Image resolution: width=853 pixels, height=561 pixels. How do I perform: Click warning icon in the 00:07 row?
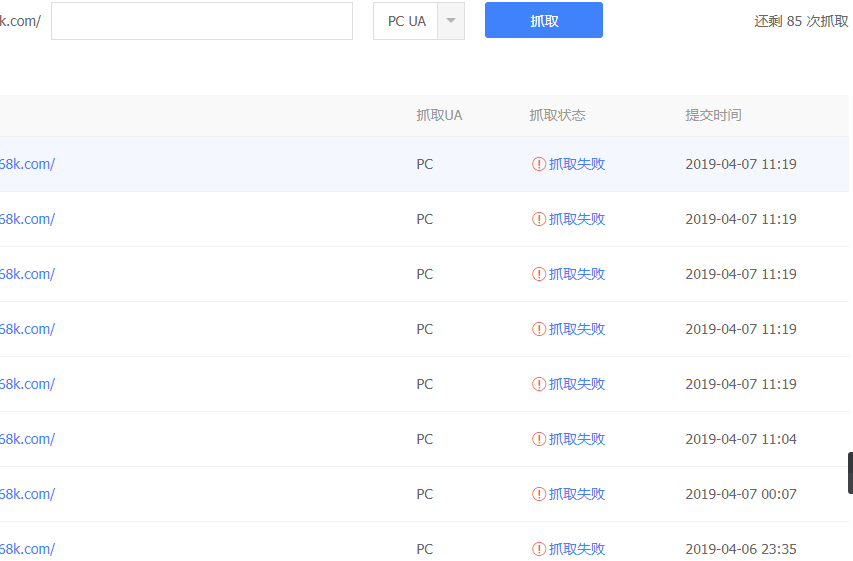pyautogui.click(x=539, y=494)
